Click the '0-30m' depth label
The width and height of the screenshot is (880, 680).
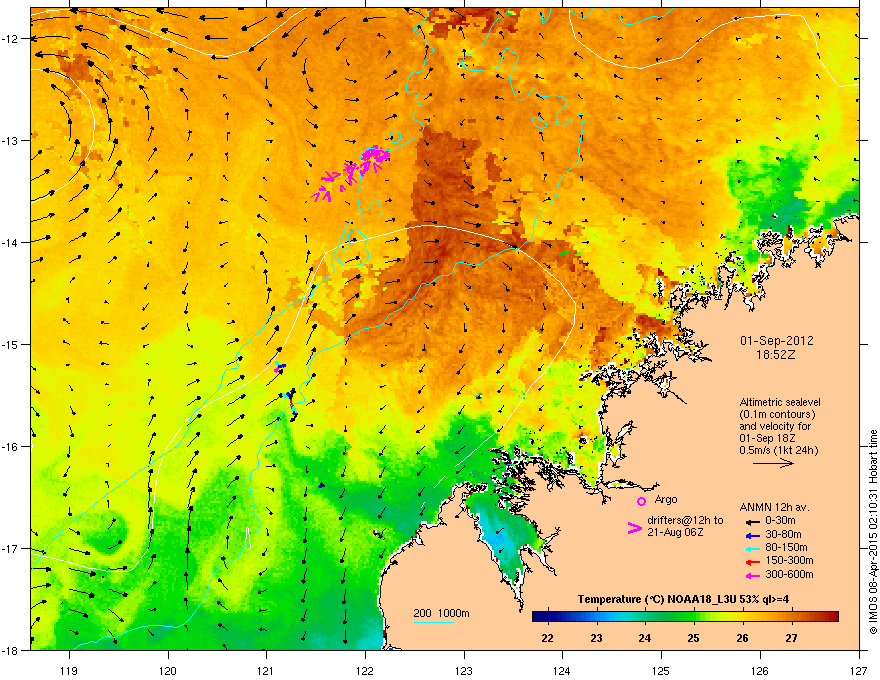(780, 521)
